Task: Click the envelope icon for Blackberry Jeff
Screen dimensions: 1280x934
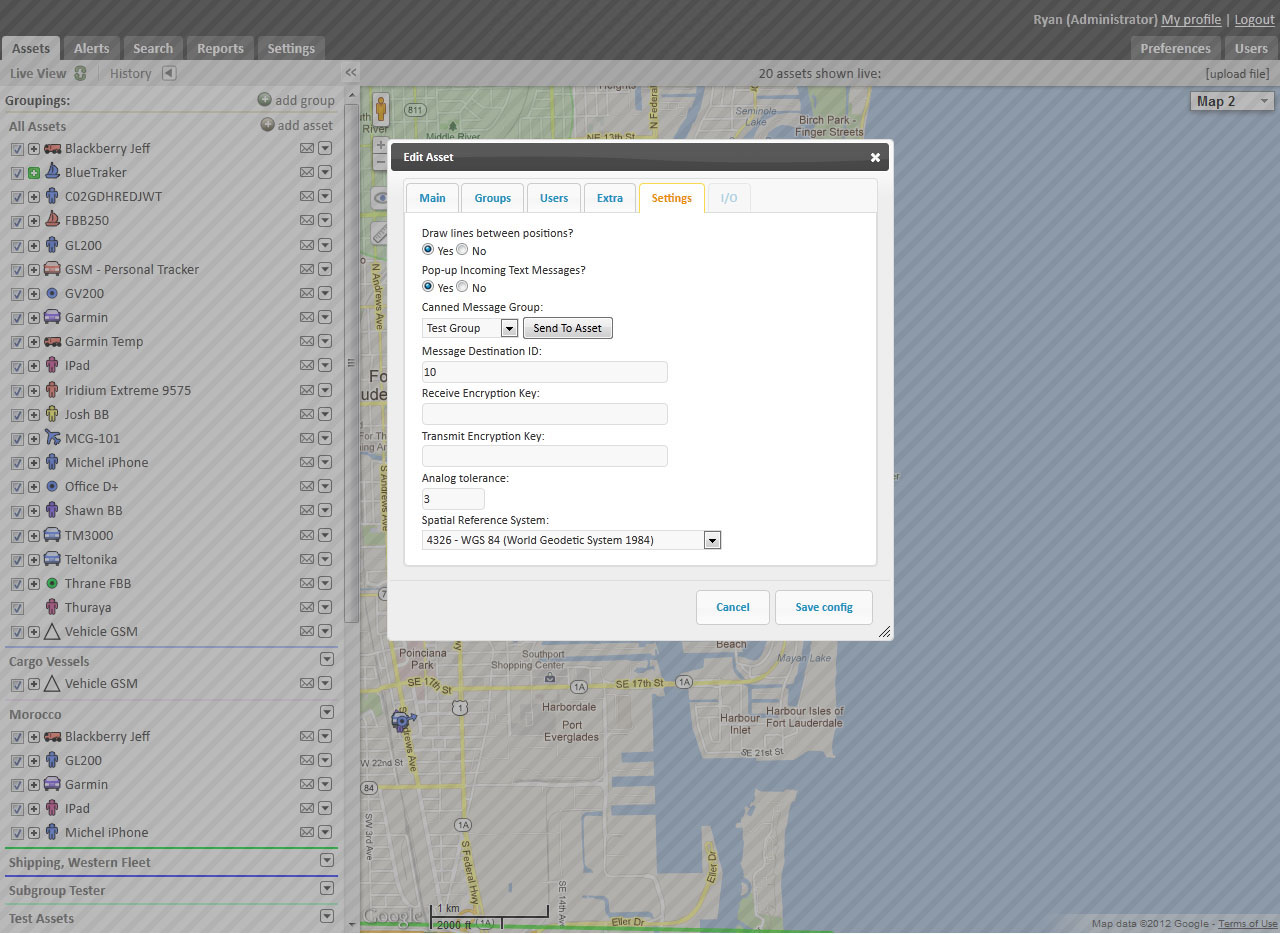Action: tap(307, 148)
